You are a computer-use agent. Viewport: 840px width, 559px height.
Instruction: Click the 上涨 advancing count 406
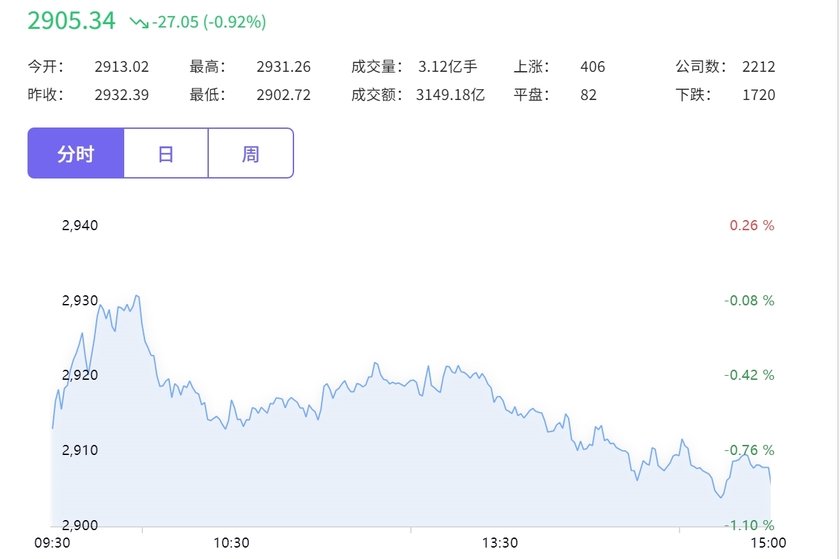click(x=592, y=66)
